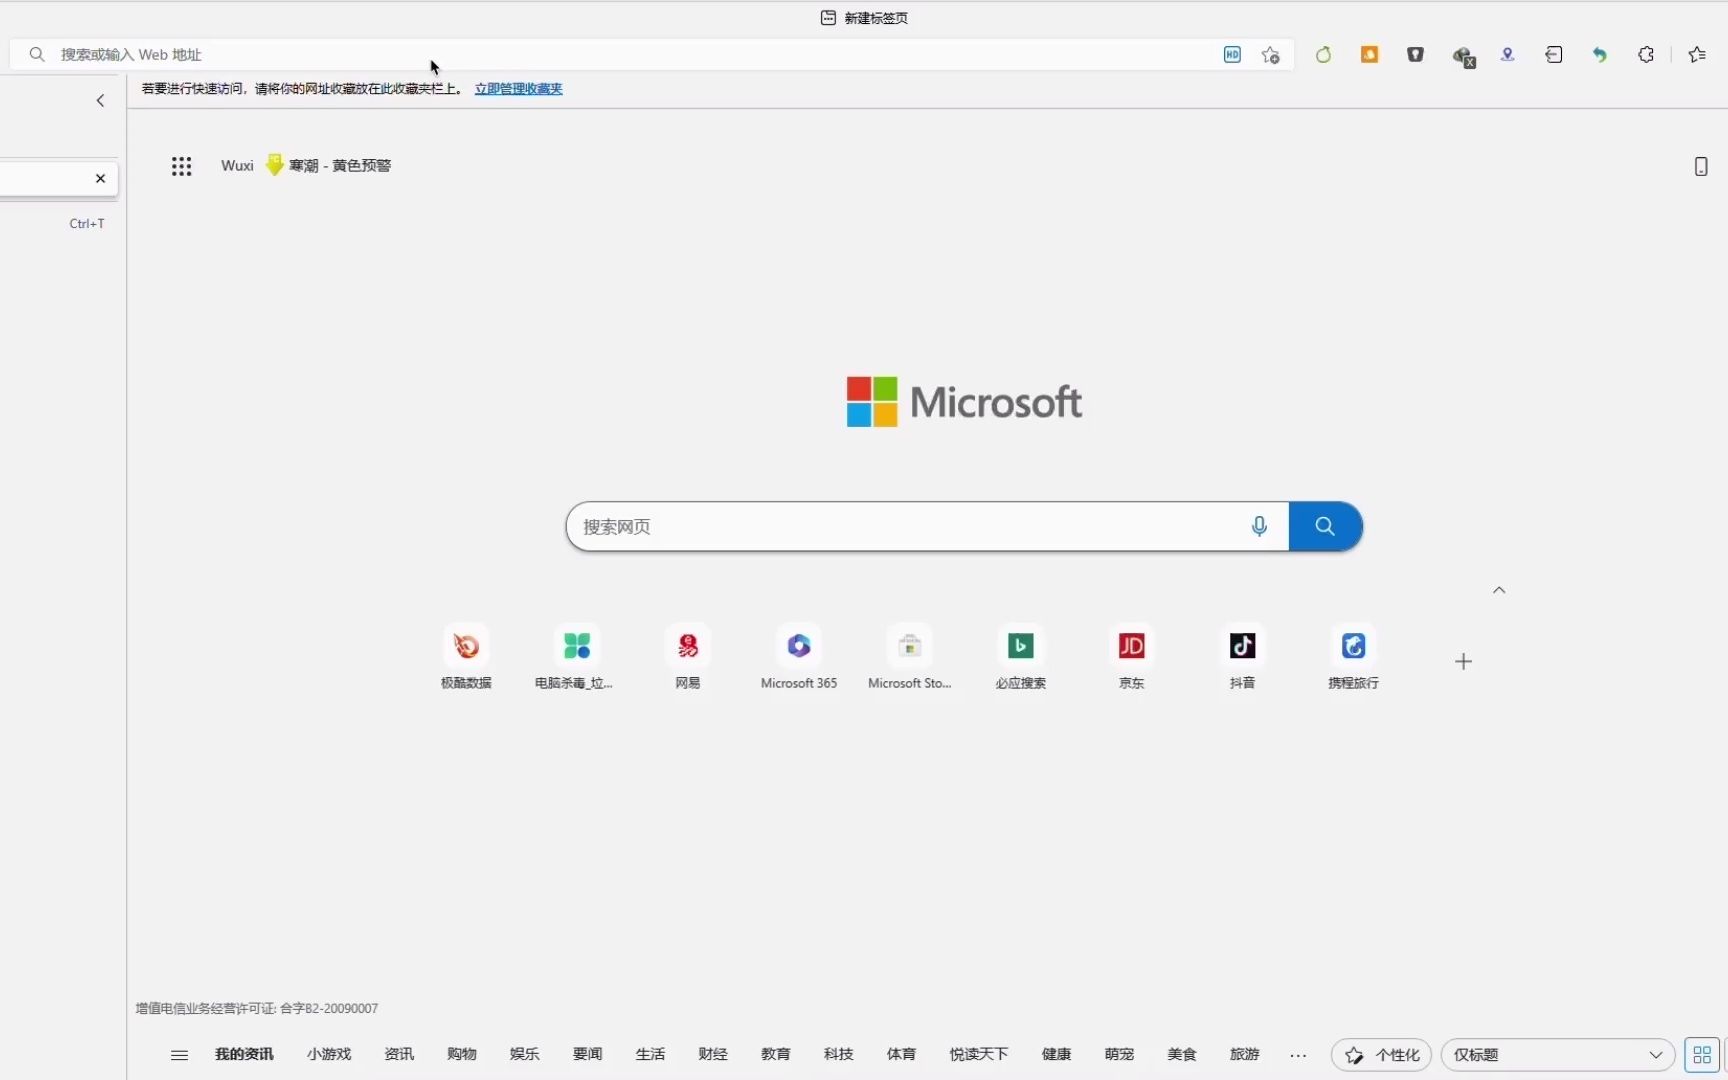Image resolution: width=1728 pixels, height=1080 pixels.
Task: Select the 购物 feed tab
Action: [x=462, y=1054]
